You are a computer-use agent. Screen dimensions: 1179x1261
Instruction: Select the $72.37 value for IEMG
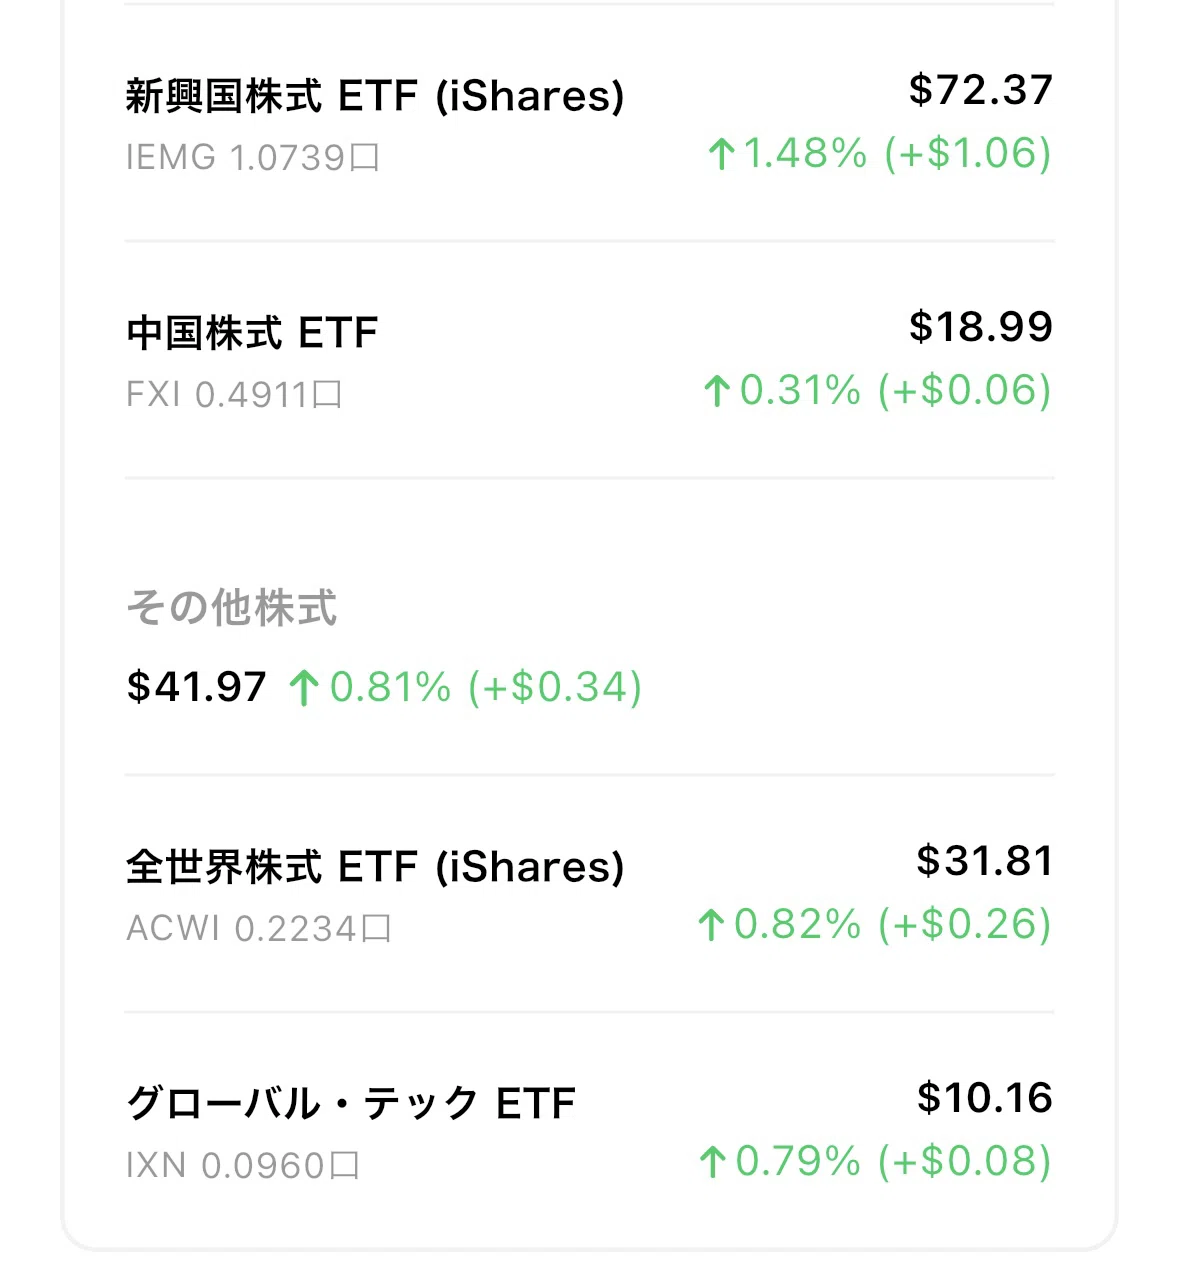click(x=981, y=90)
